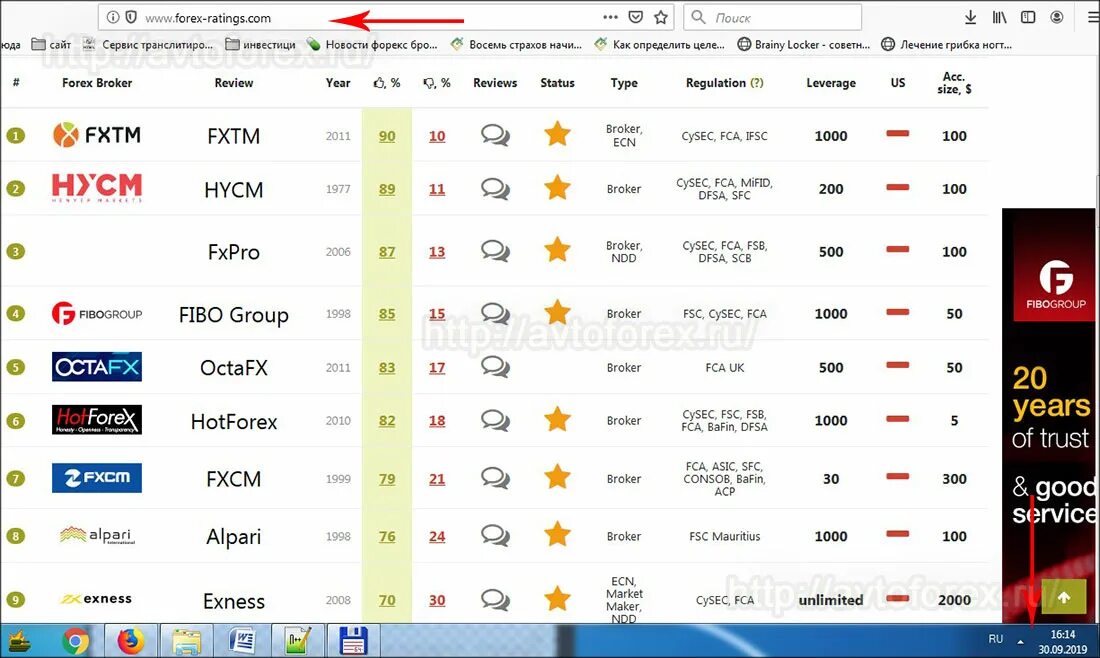Click the HotForex logo

point(97,419)
